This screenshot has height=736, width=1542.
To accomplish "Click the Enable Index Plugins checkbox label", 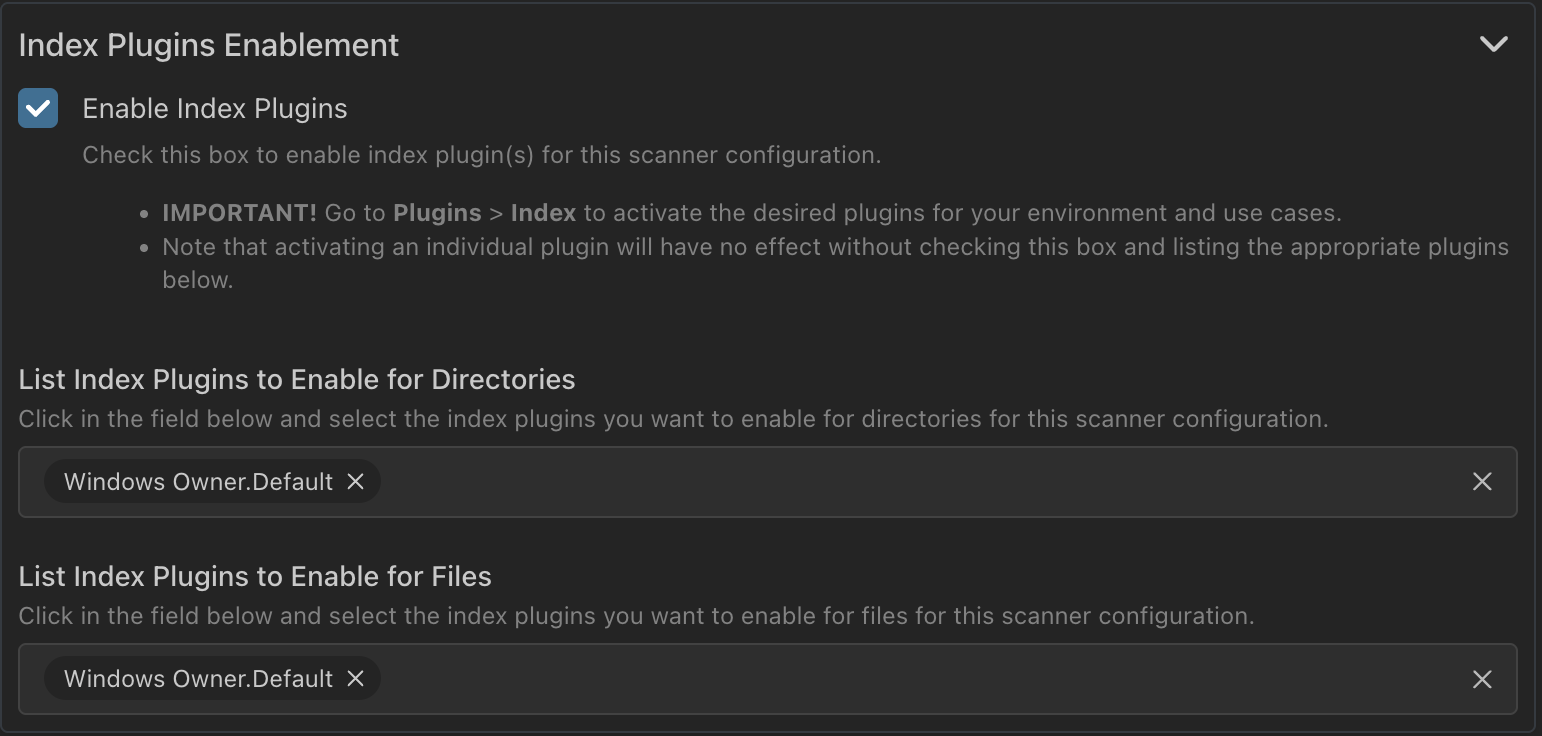I will tap(215, 109).
